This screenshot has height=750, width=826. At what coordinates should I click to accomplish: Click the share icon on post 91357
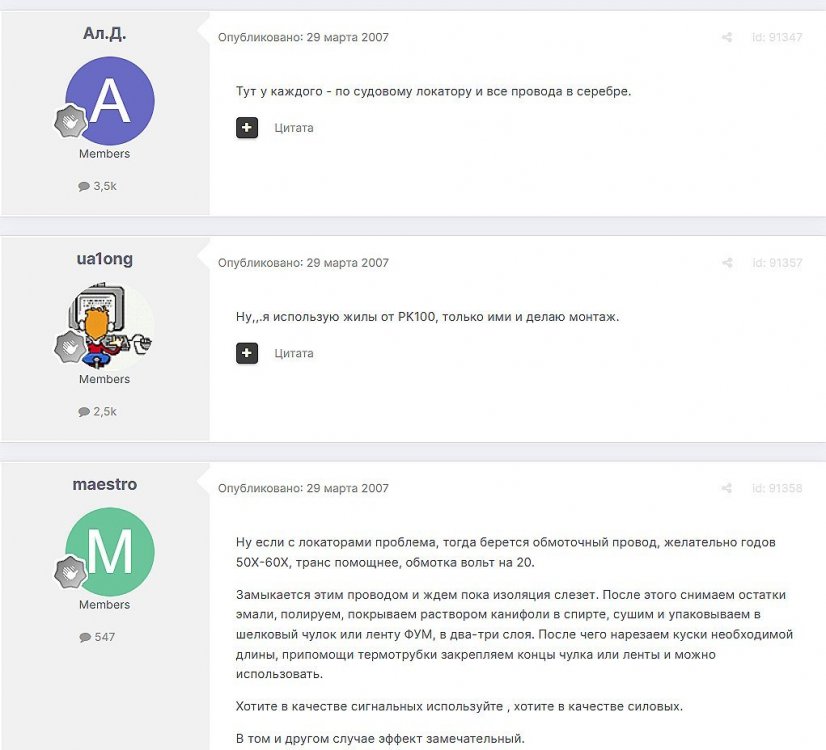click(x=727, y=262)
